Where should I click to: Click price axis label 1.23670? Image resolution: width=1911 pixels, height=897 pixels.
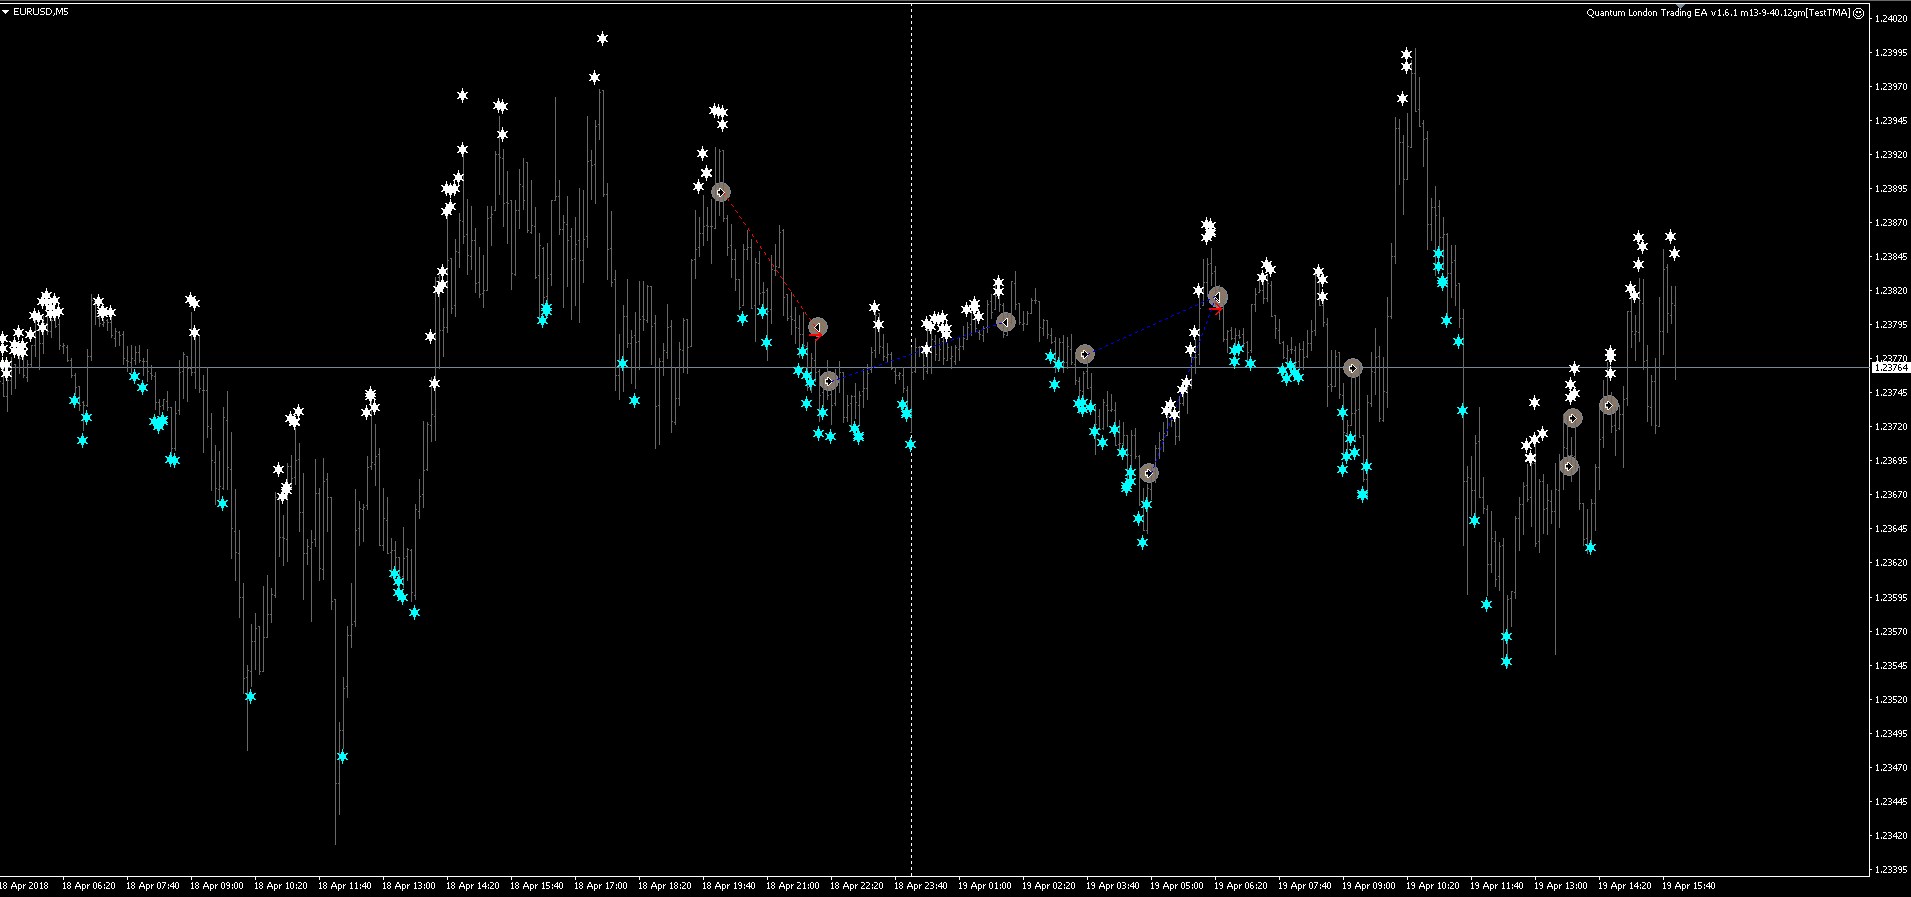[1890, 494]
